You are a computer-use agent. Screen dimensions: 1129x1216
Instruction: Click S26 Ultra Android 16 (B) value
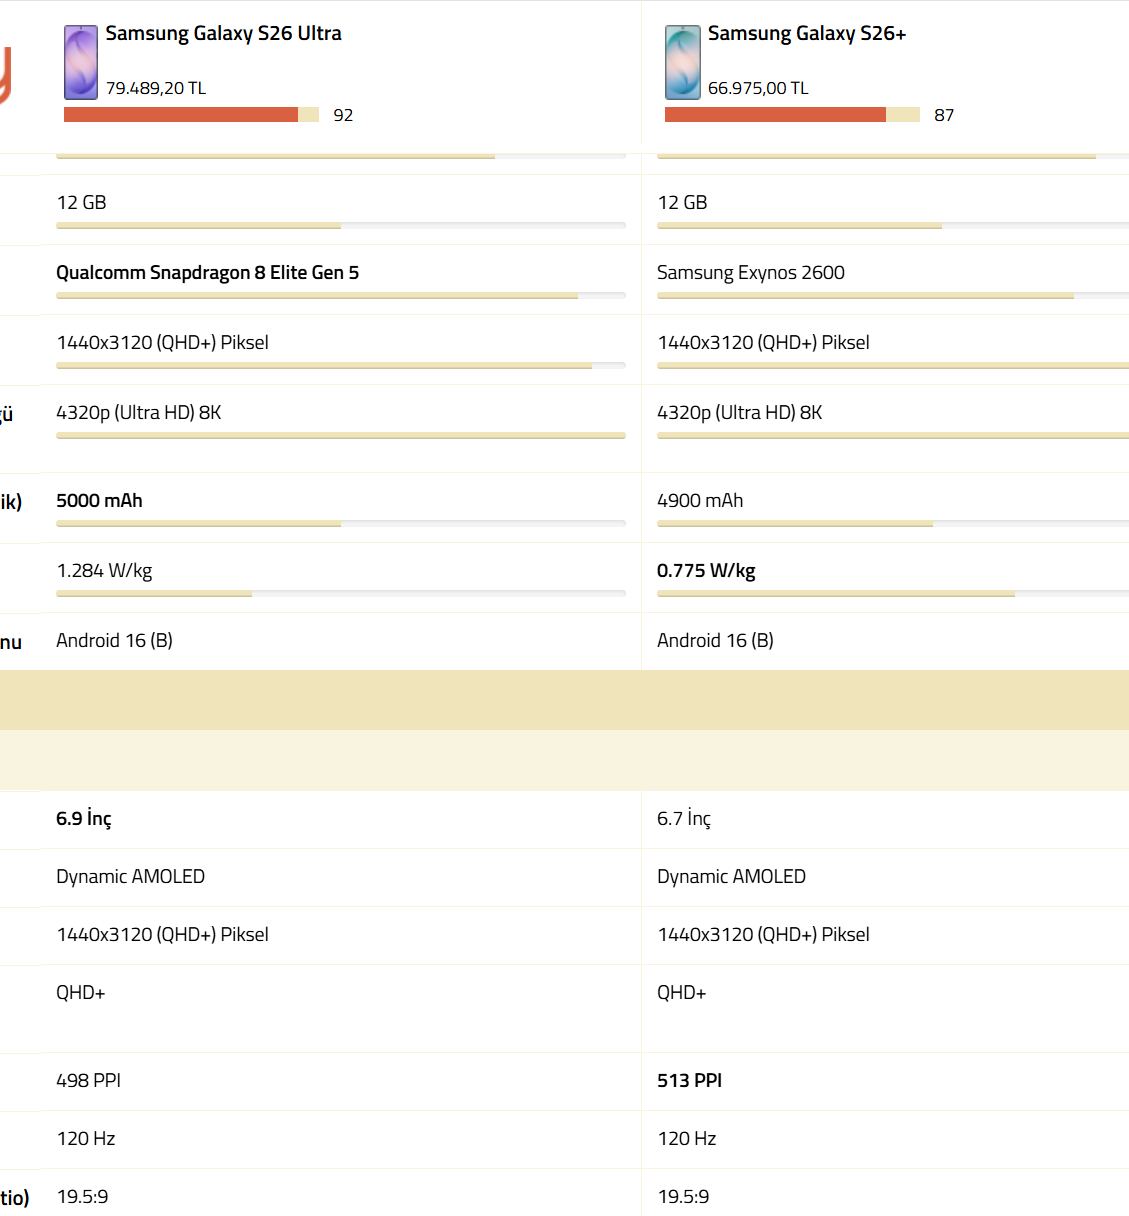click(114, 640)
